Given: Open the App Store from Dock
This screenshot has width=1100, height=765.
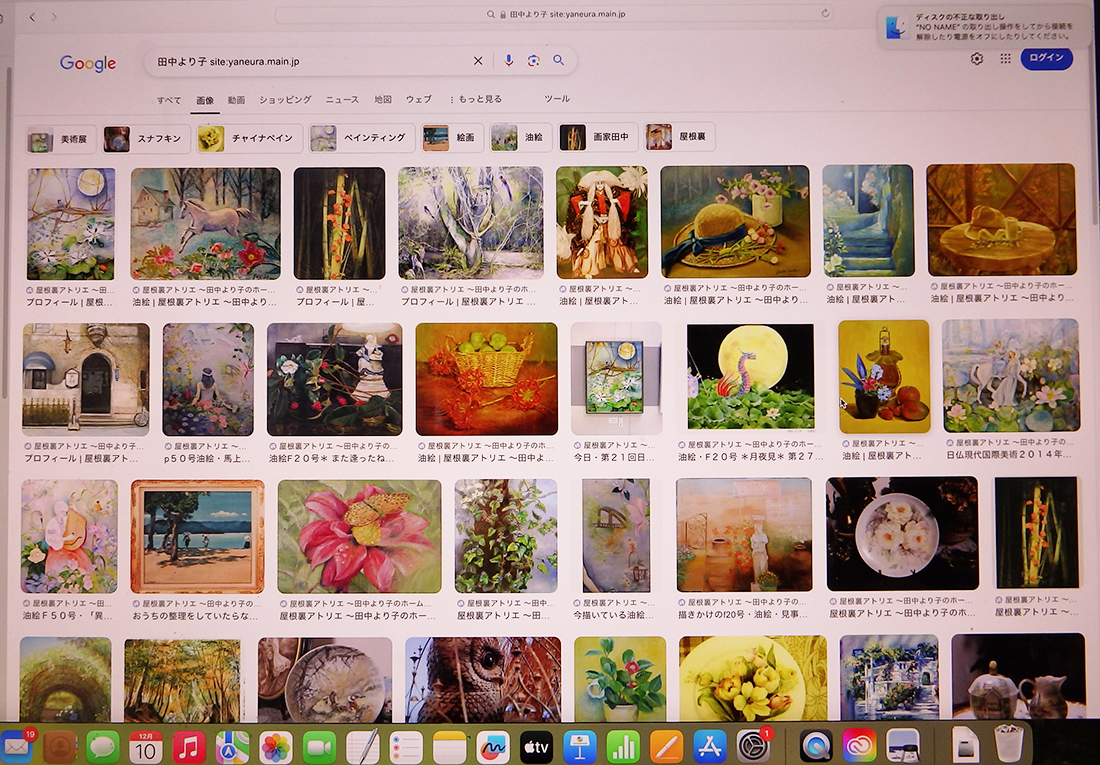Looking at the screenshot, I should click(709, 746).
